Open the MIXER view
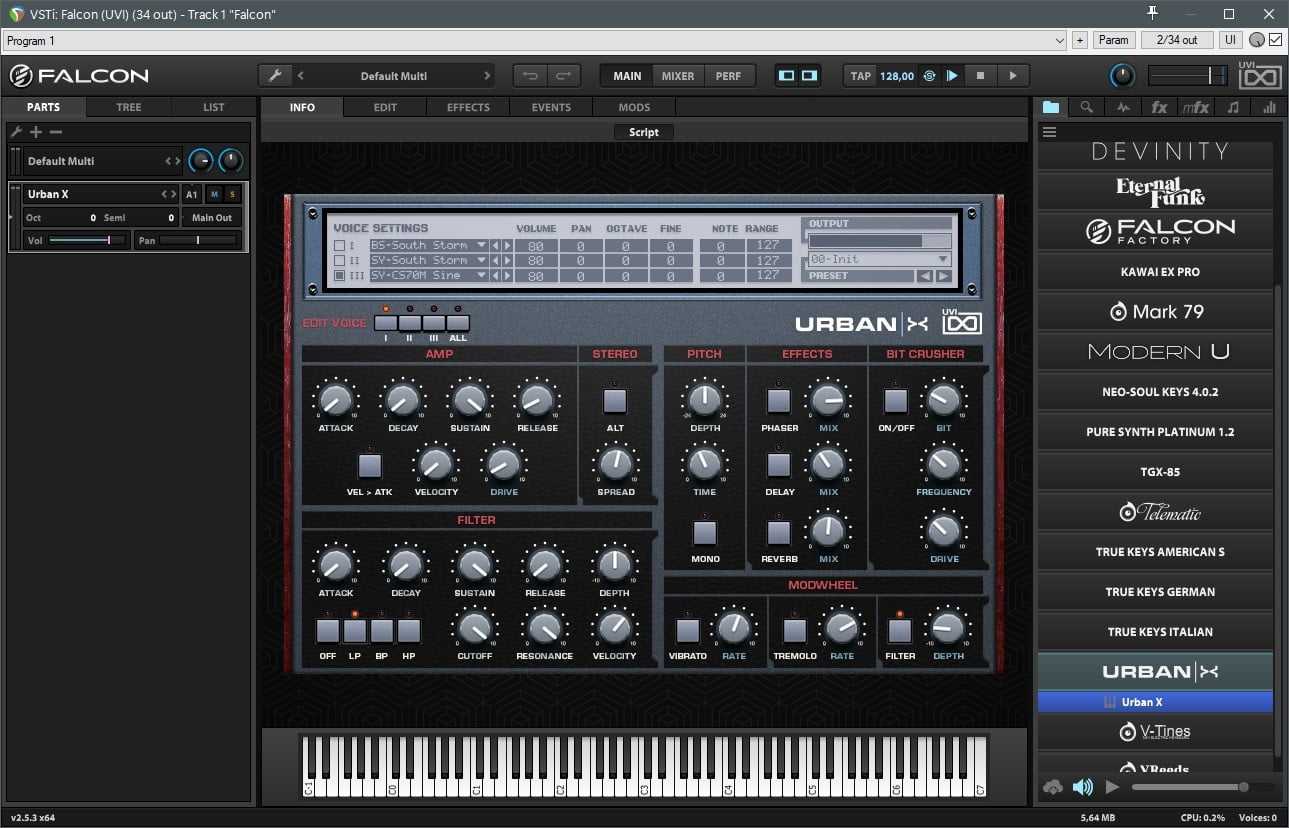This screenshot has height=828, width=1289. click(678, 76)
